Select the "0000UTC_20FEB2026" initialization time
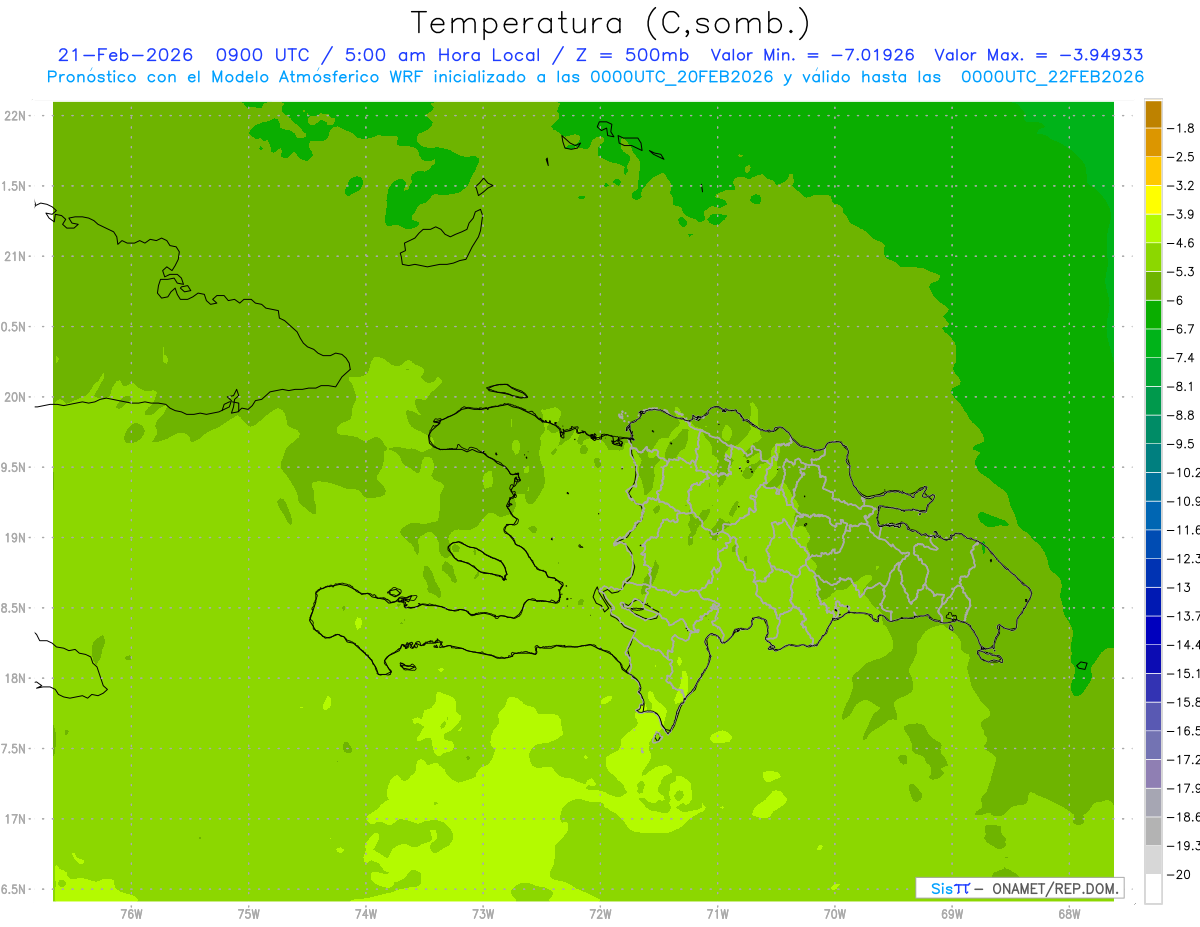 682,77
